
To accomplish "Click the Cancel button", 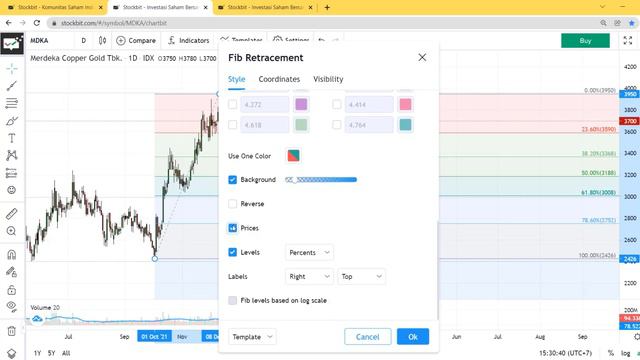I will click(x=368, y=337).
